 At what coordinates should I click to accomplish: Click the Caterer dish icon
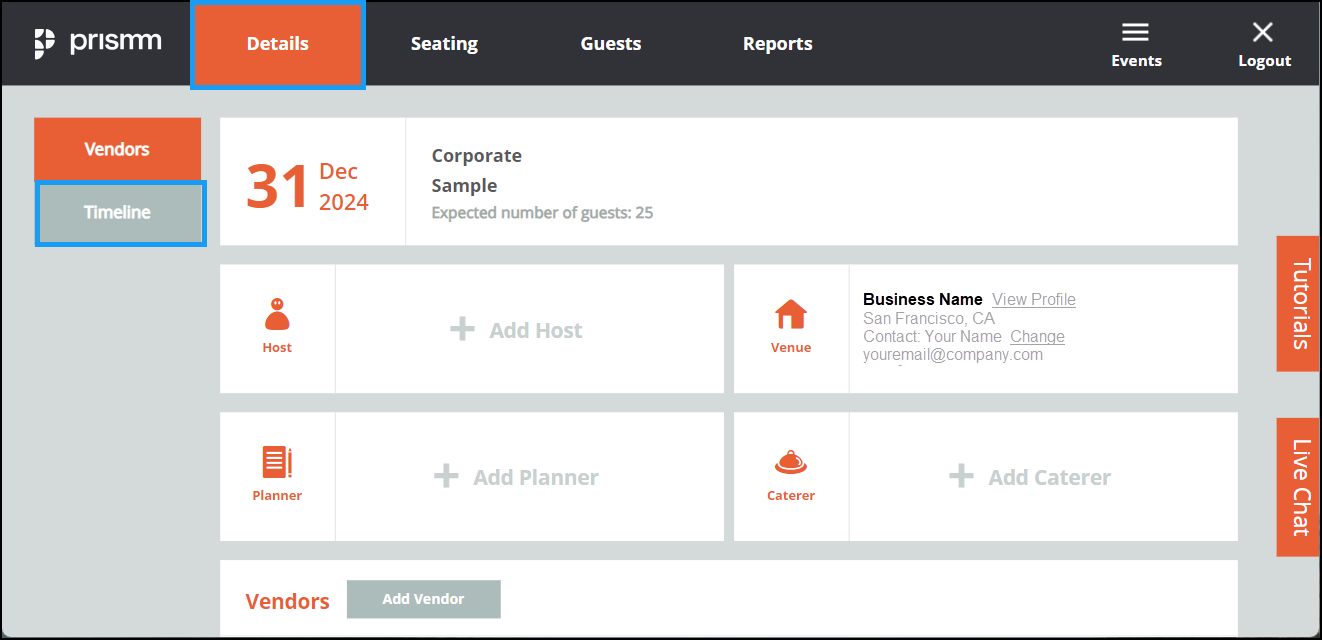click(x=791, y=463)
